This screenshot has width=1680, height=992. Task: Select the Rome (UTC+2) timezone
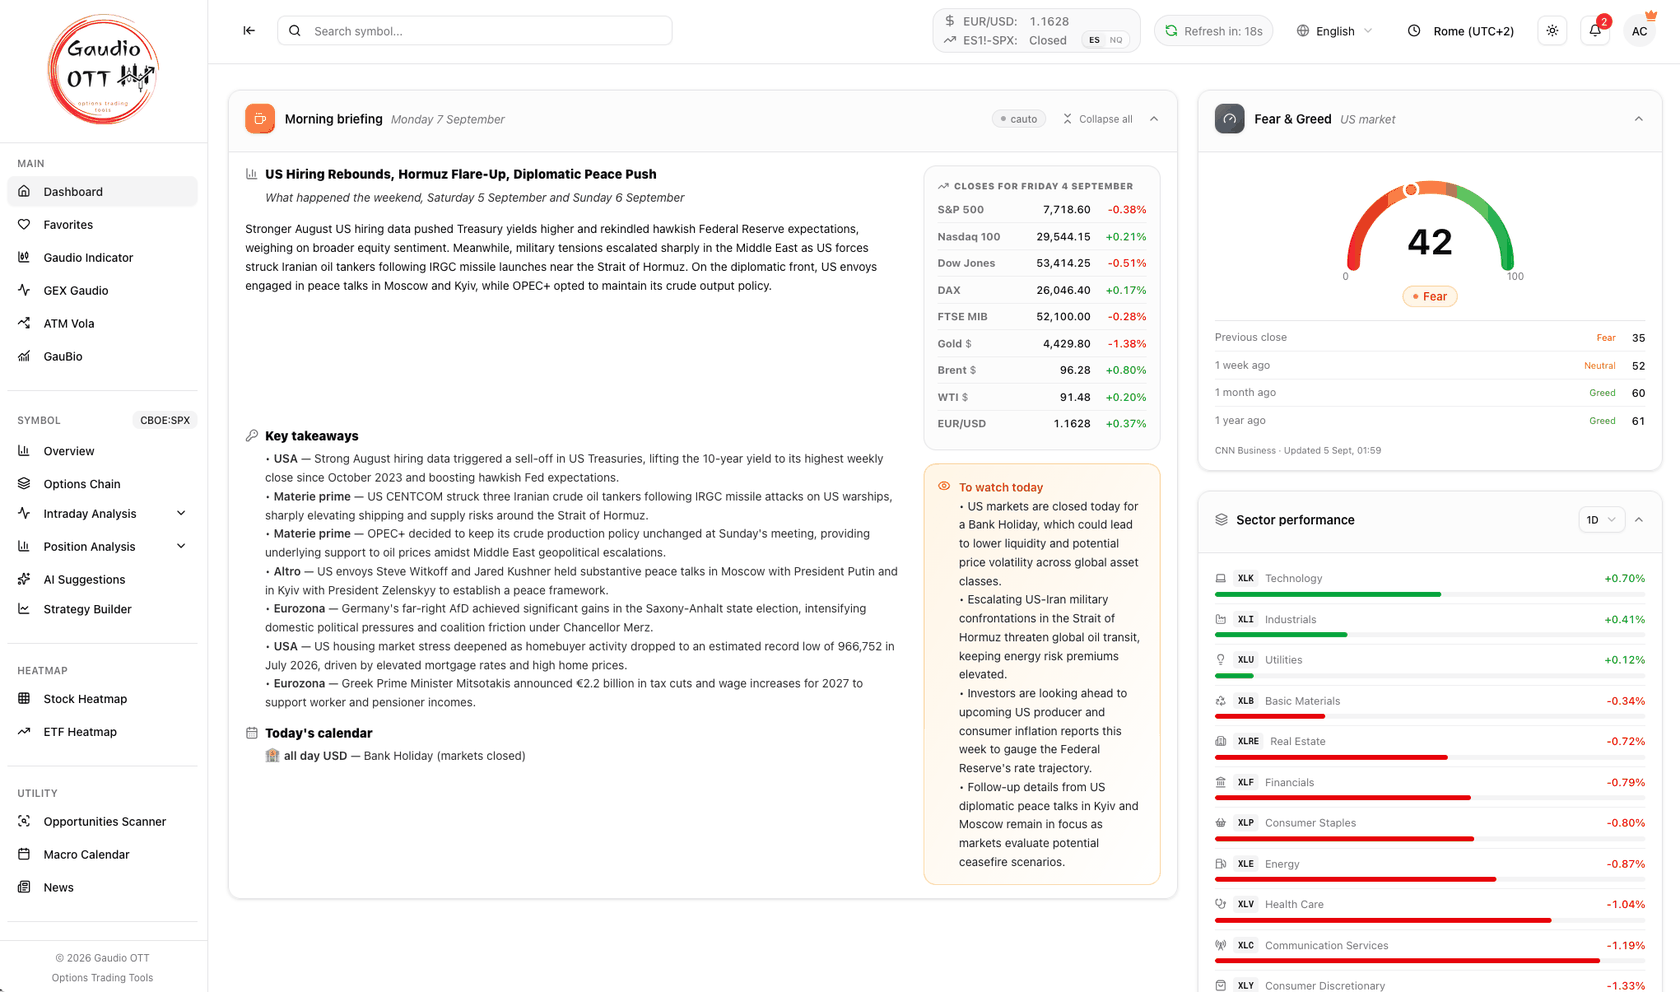click(1460, 31)
